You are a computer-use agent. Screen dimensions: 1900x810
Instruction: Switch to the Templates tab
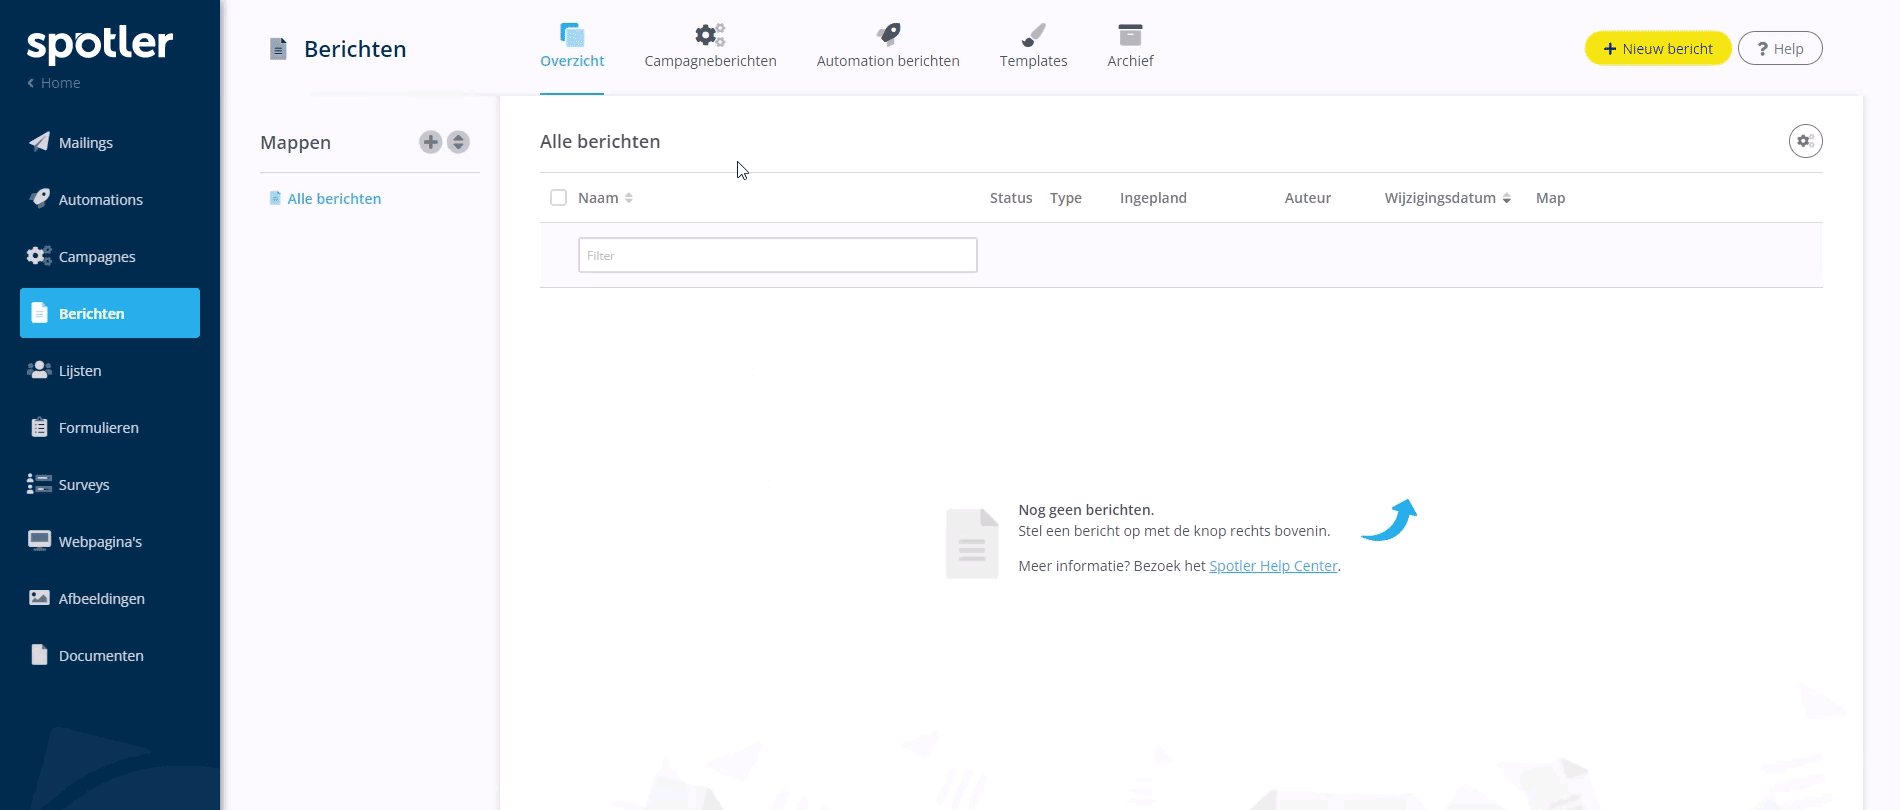[x=1033, y=61]
